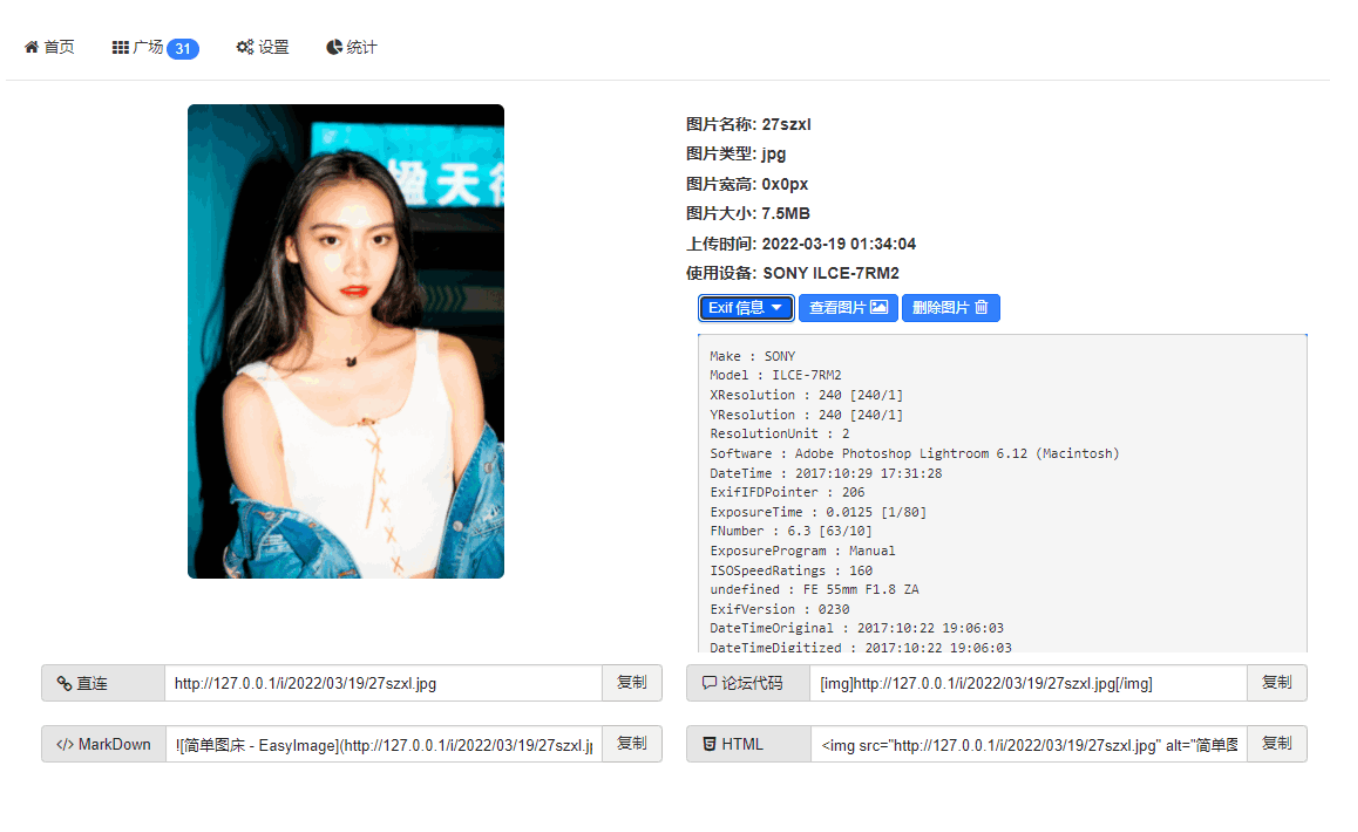Click the ExifIFDPointer : 206 line

(x=788, y=492)
